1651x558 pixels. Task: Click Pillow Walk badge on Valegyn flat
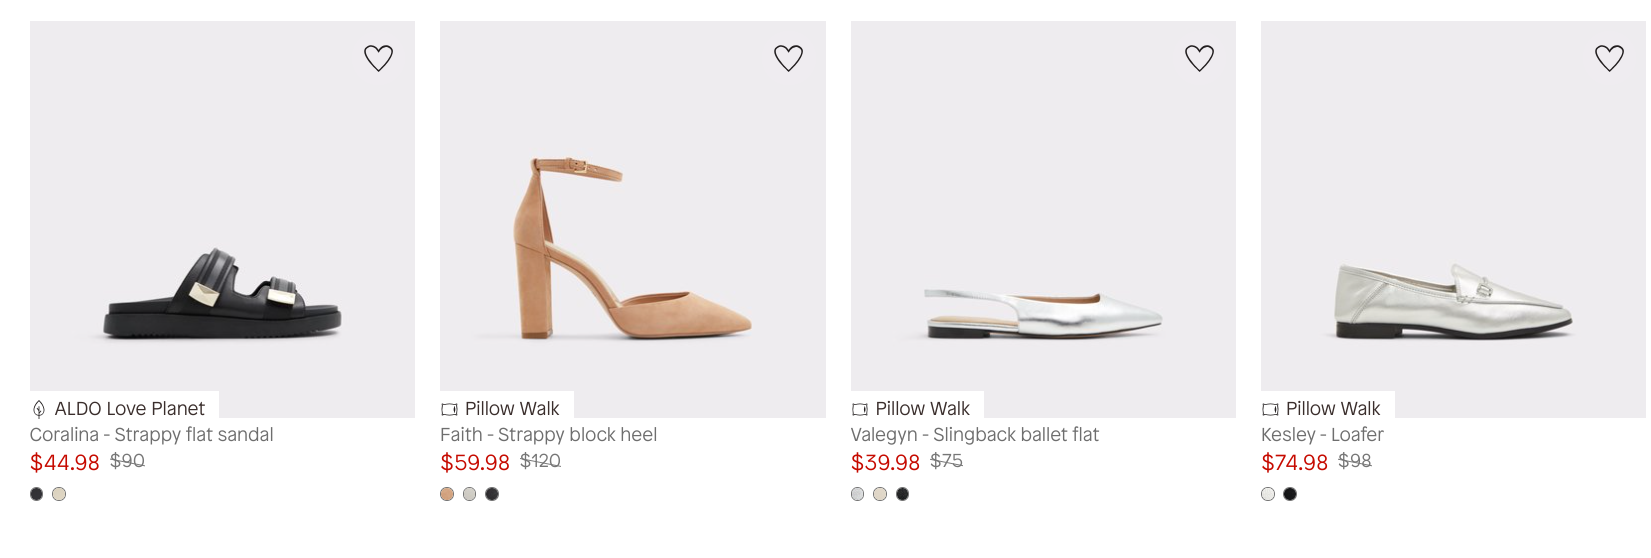[911, 408]
